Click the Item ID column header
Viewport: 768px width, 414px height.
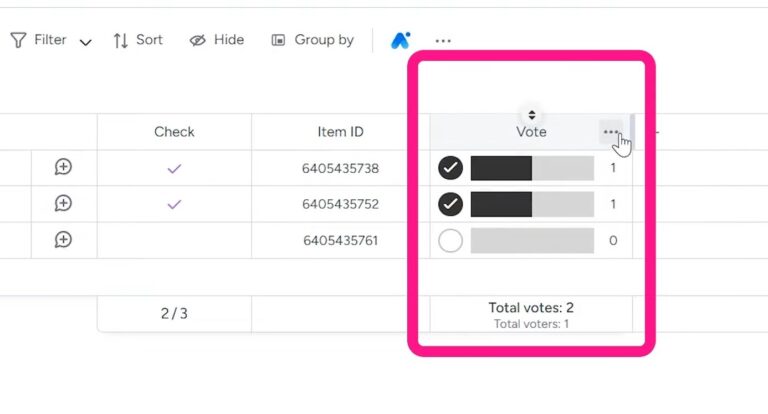pyautogui.click(x=340, y=132)
